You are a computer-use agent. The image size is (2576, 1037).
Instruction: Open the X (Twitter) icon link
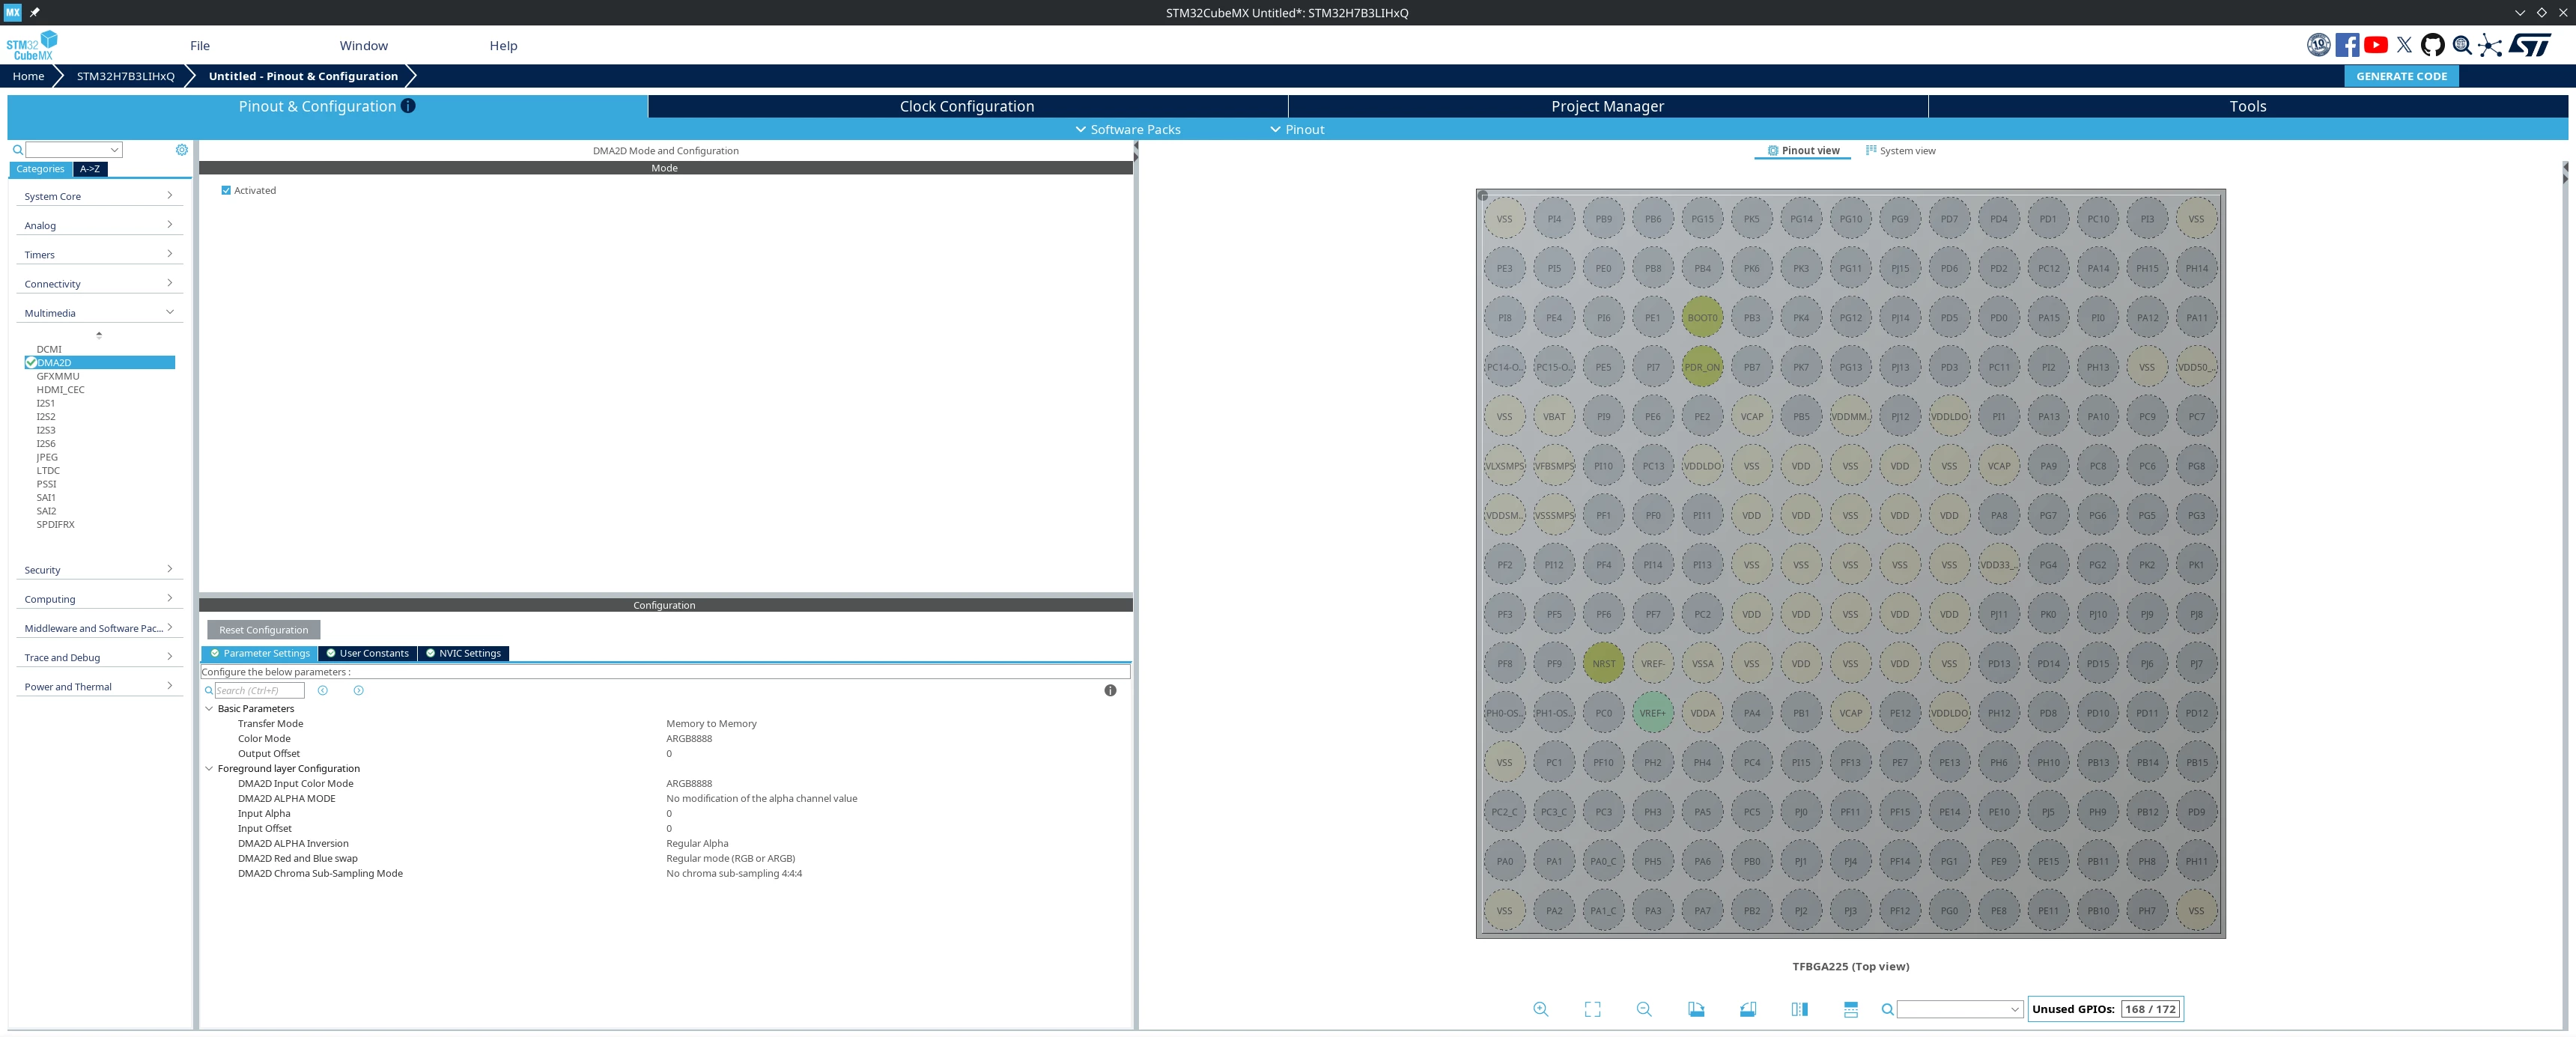(x=2404, y=45)
